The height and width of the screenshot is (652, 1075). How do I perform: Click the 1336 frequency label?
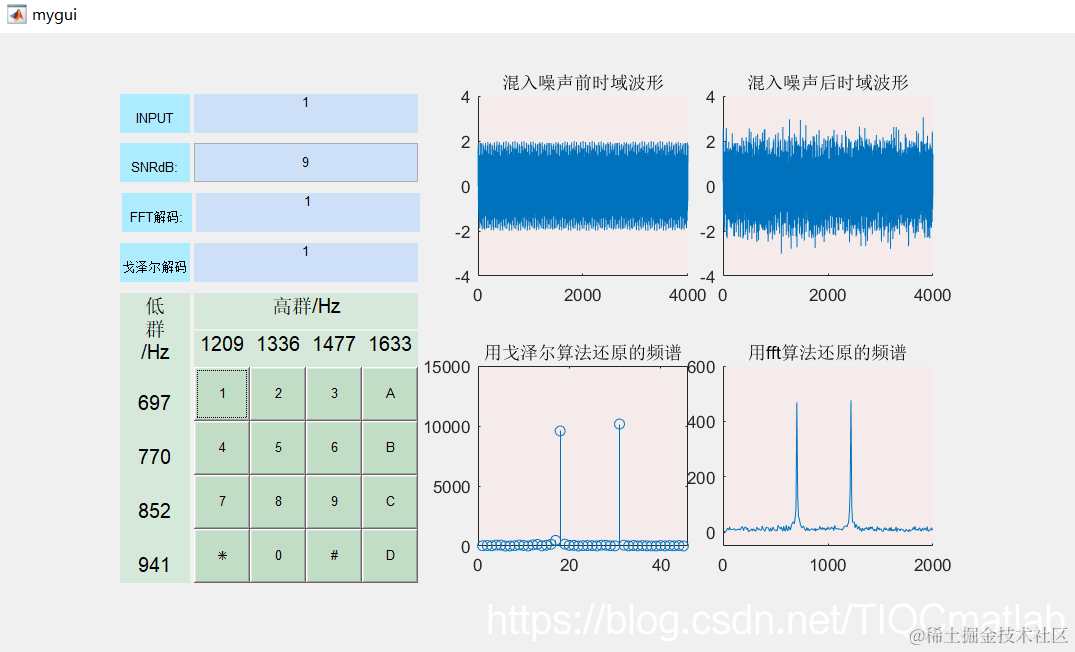click(278, 343)
